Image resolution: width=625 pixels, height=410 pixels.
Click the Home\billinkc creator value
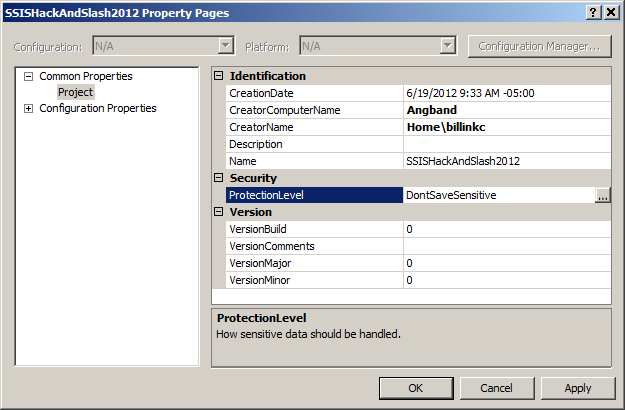click(x=446, y=127)
